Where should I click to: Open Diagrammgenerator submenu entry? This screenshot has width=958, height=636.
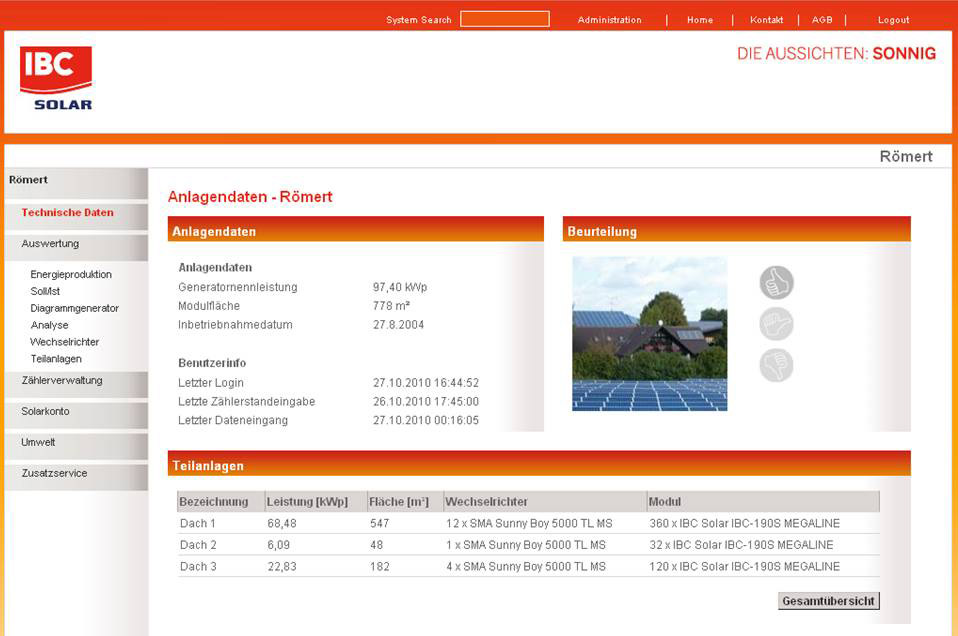pyautogui.click(x=75, y=308)
